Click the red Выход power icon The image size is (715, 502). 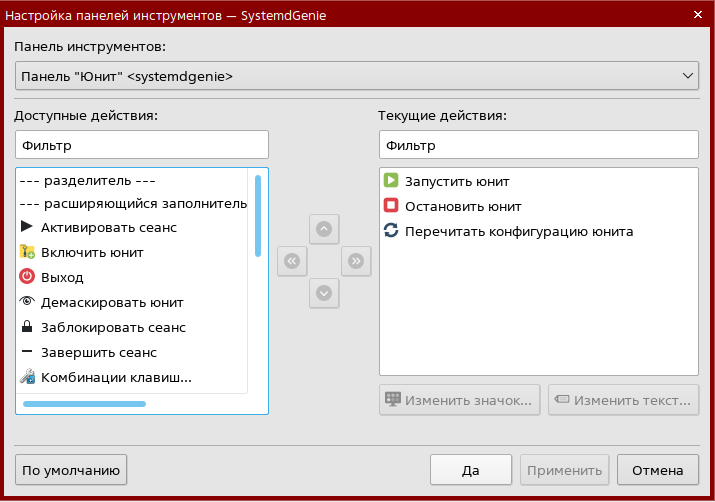click(27, 277)
